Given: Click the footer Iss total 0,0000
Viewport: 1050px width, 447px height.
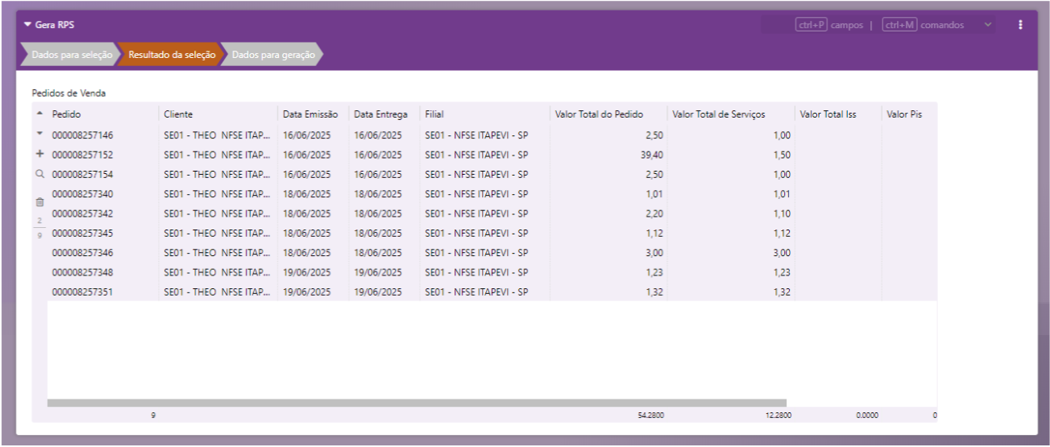Looking at the screenshot, I should click(867, 416).
